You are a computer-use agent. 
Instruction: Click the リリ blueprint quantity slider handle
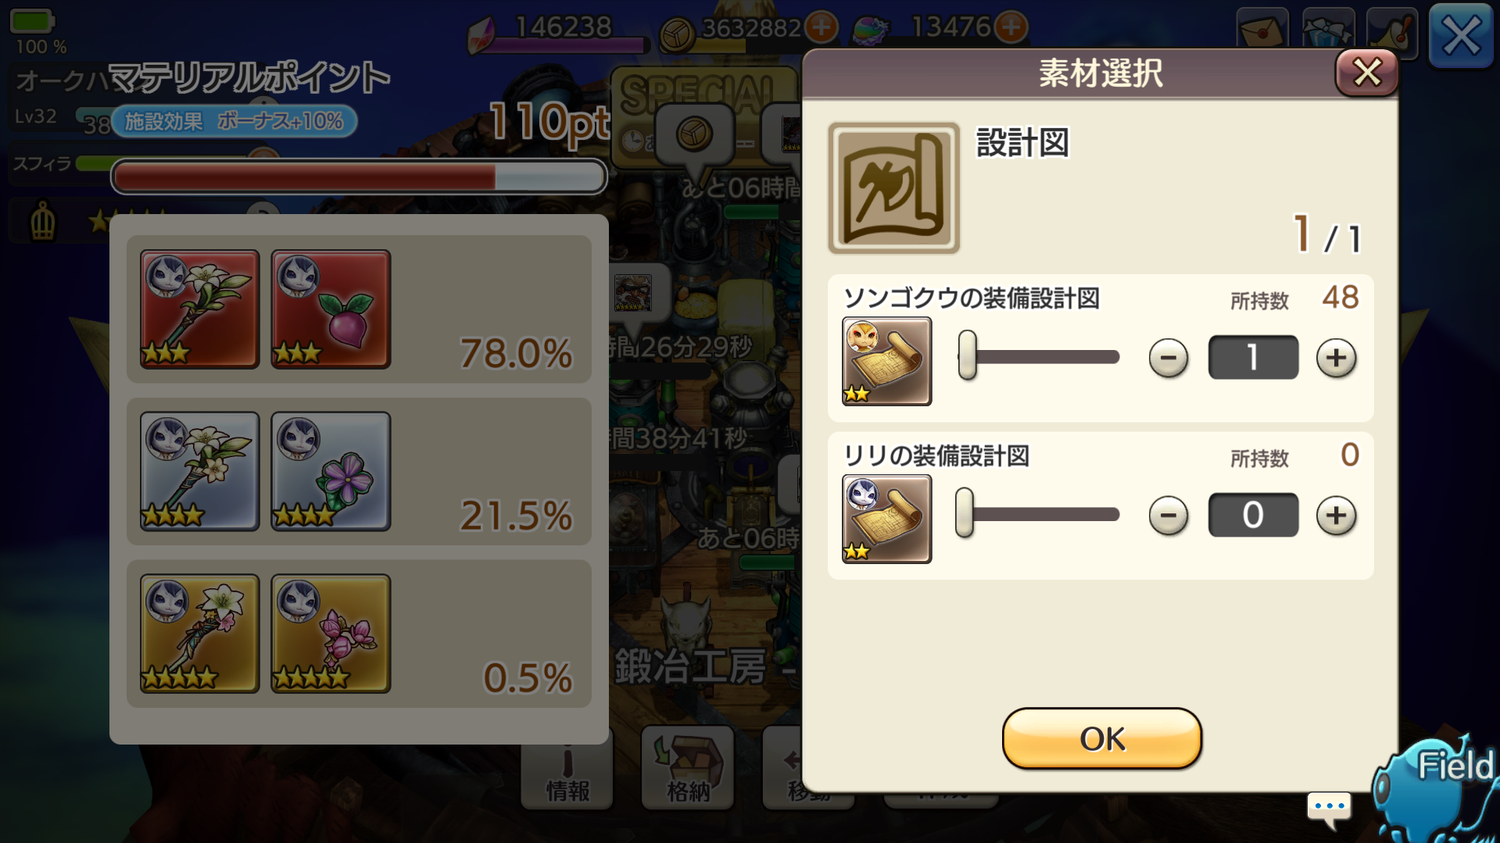pos(964,514)
